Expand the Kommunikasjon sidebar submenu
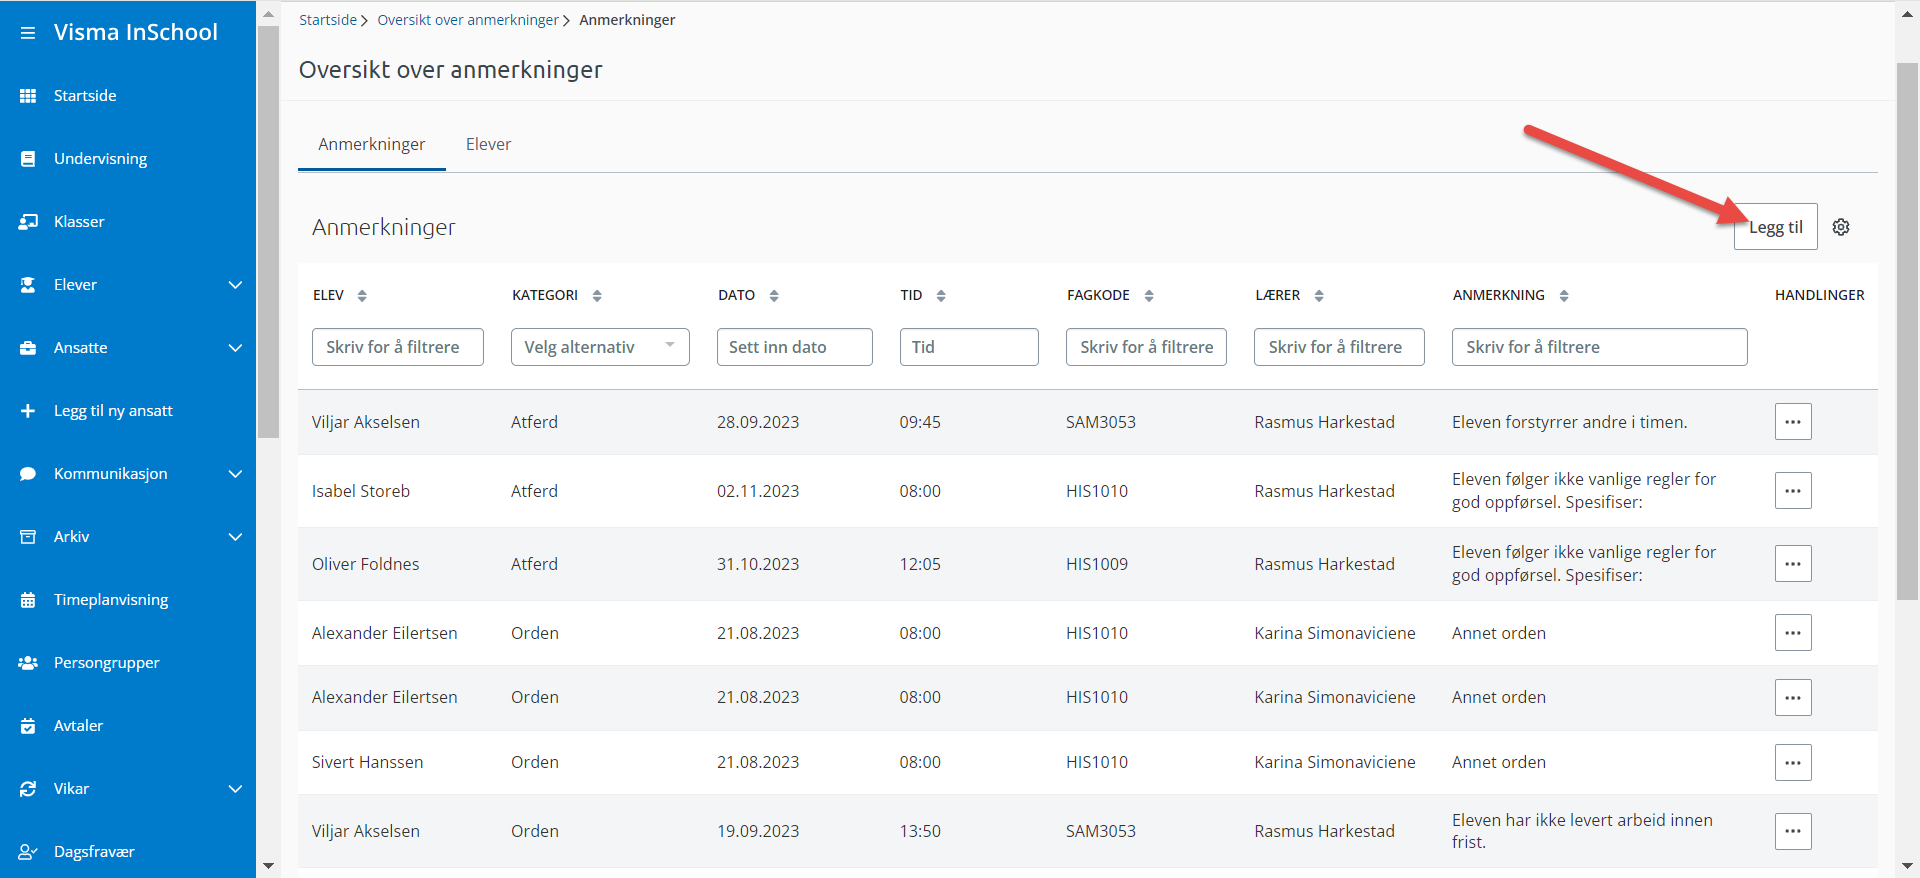 (x=235, y=474)
